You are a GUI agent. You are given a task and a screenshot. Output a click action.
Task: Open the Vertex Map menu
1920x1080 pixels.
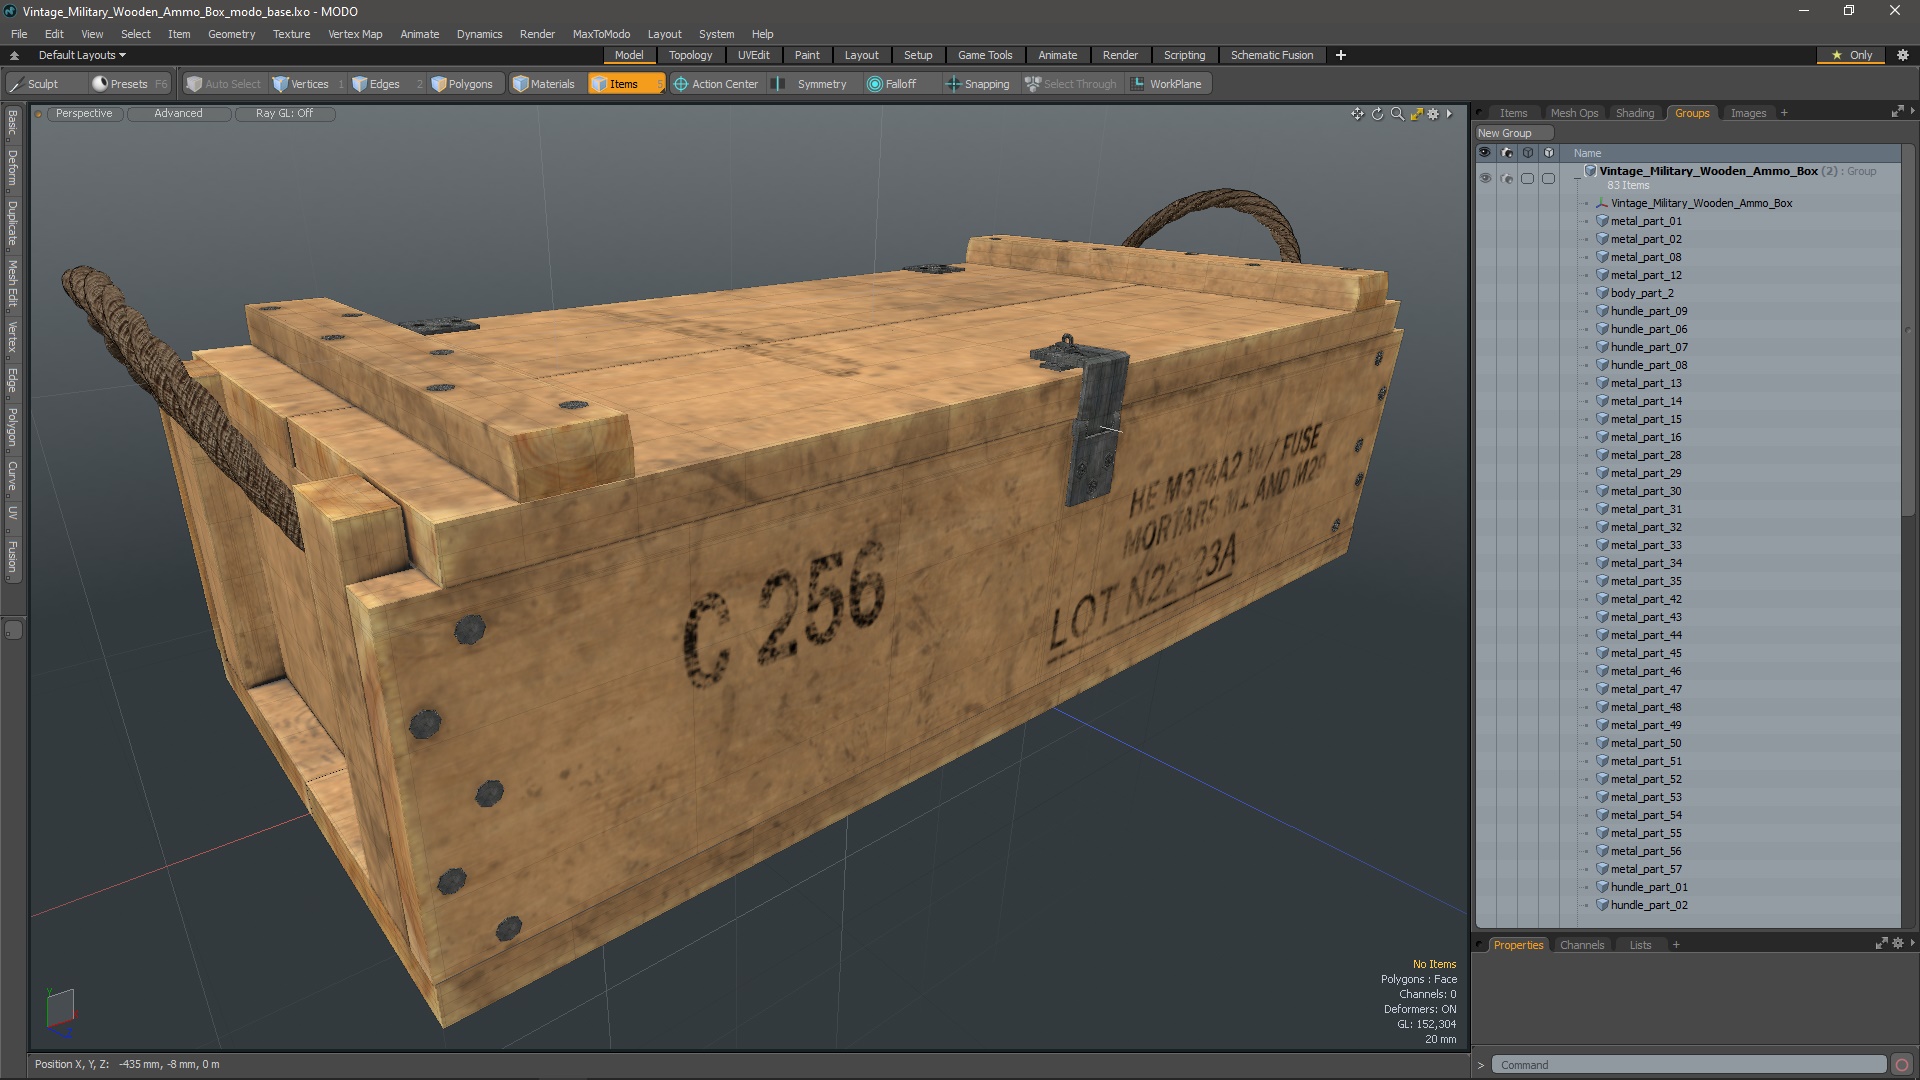pos(355,34)
